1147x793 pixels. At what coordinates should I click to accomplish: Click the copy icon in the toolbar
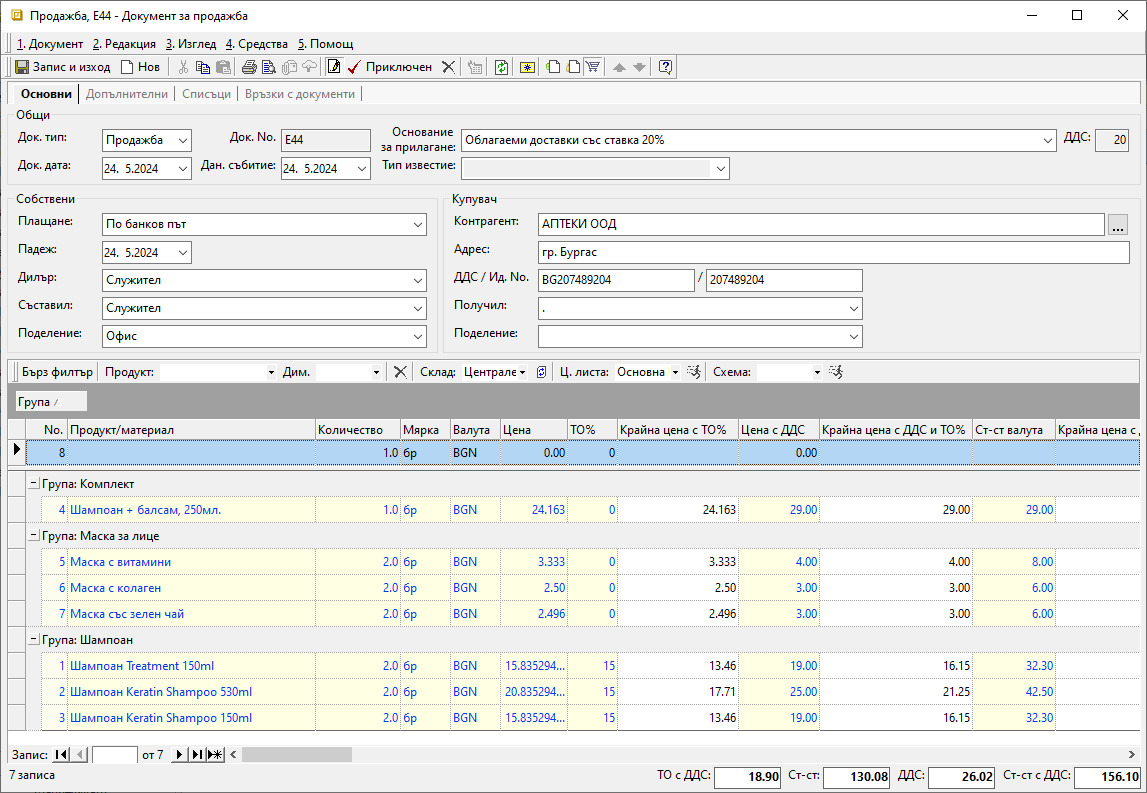point(203,67)
